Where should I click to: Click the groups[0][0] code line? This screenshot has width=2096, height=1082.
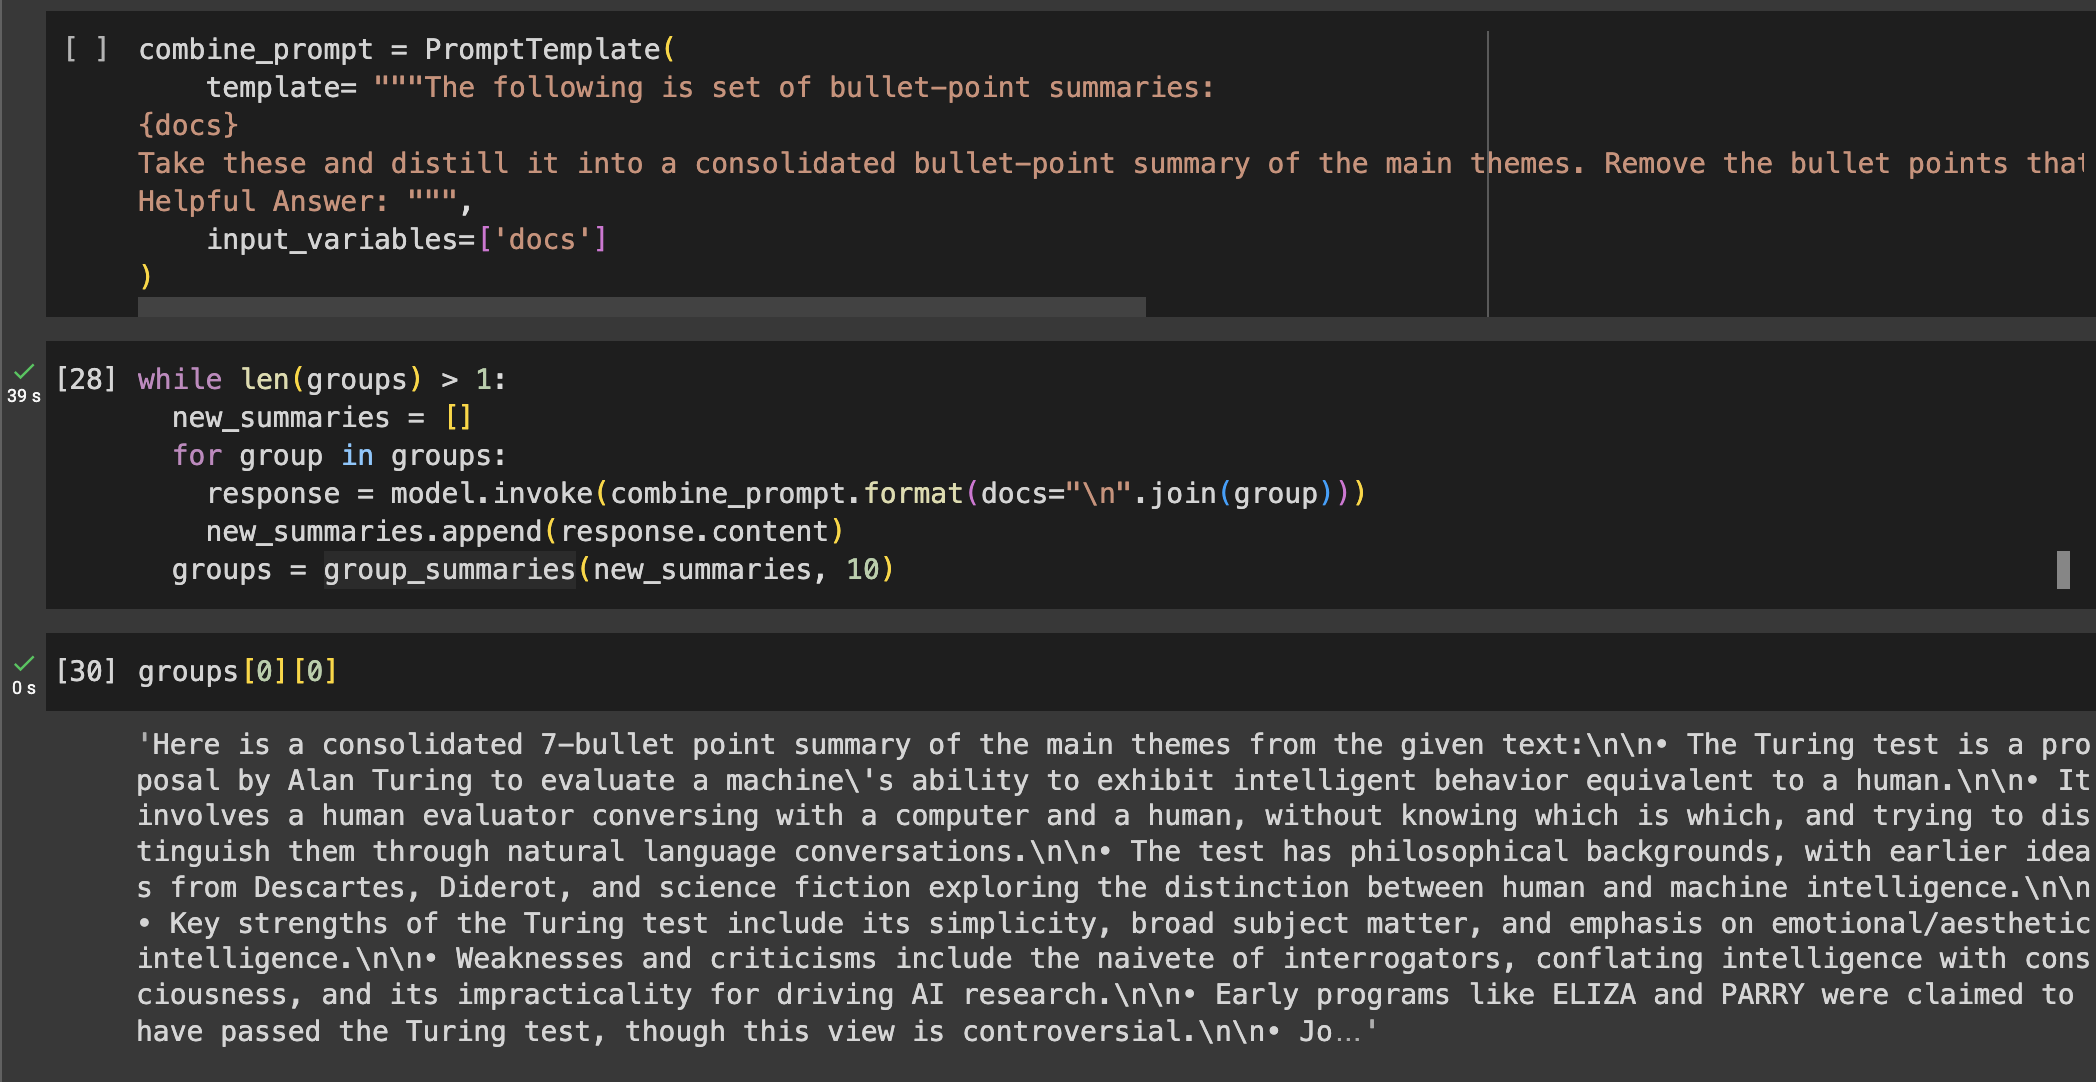point(238,671)
